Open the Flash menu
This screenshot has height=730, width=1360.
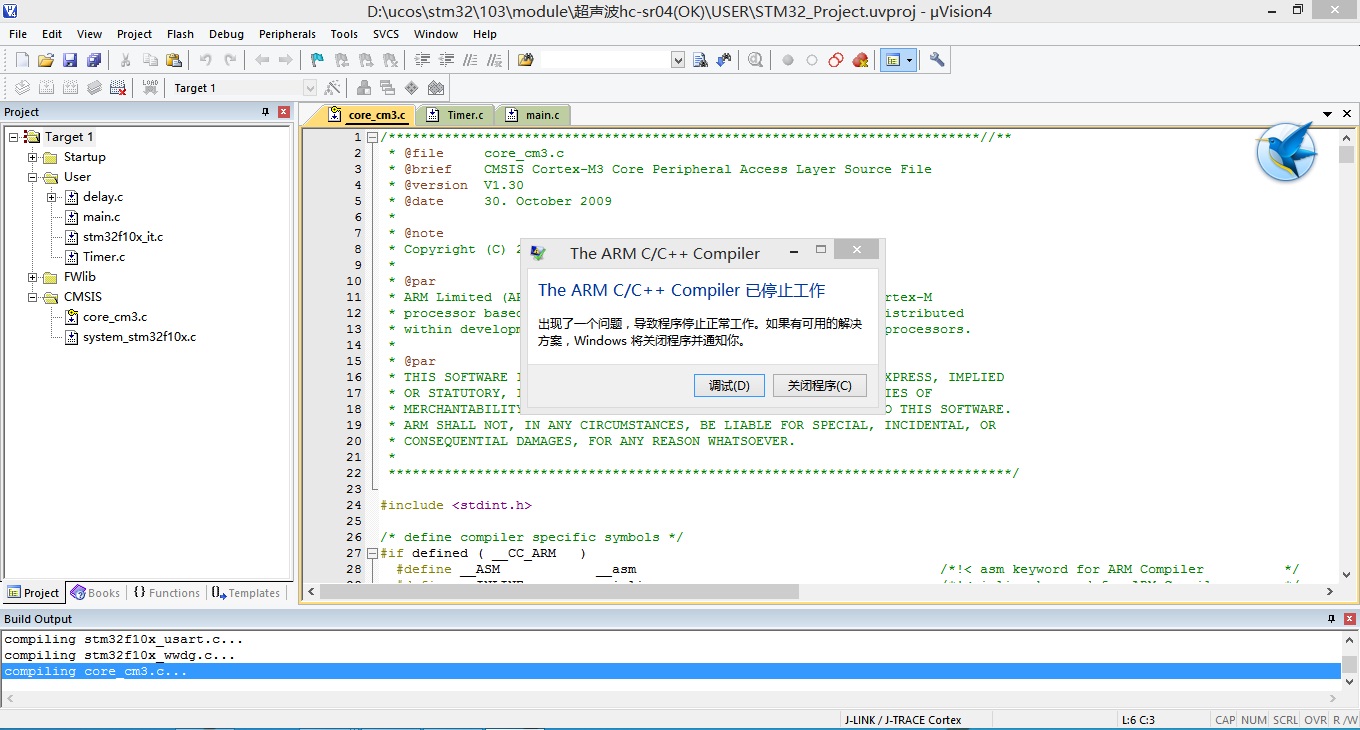coord(181,34)
